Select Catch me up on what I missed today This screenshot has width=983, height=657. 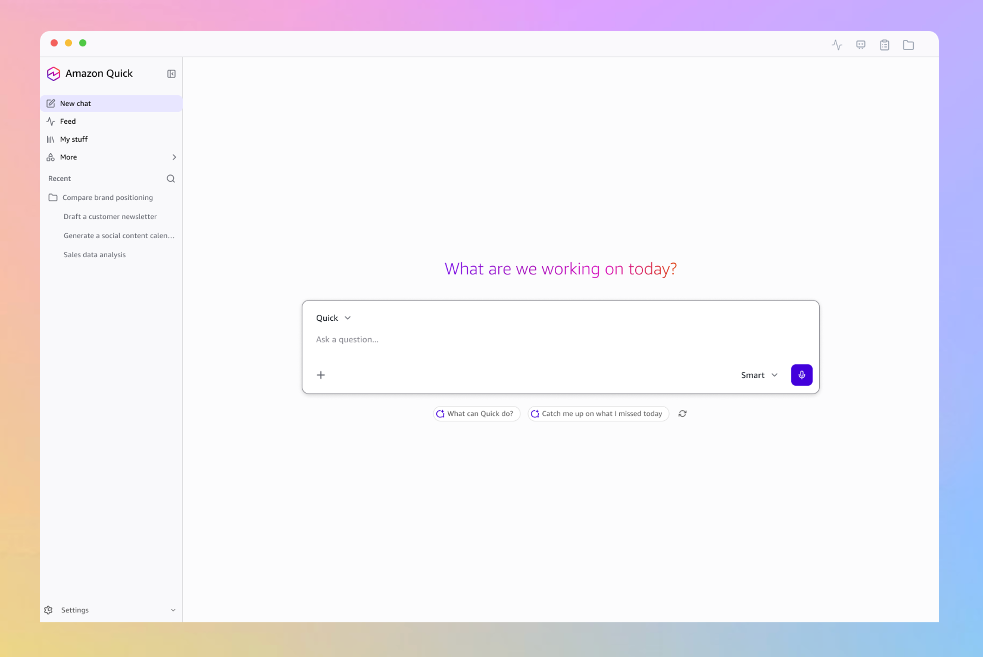tap(599, 414)
